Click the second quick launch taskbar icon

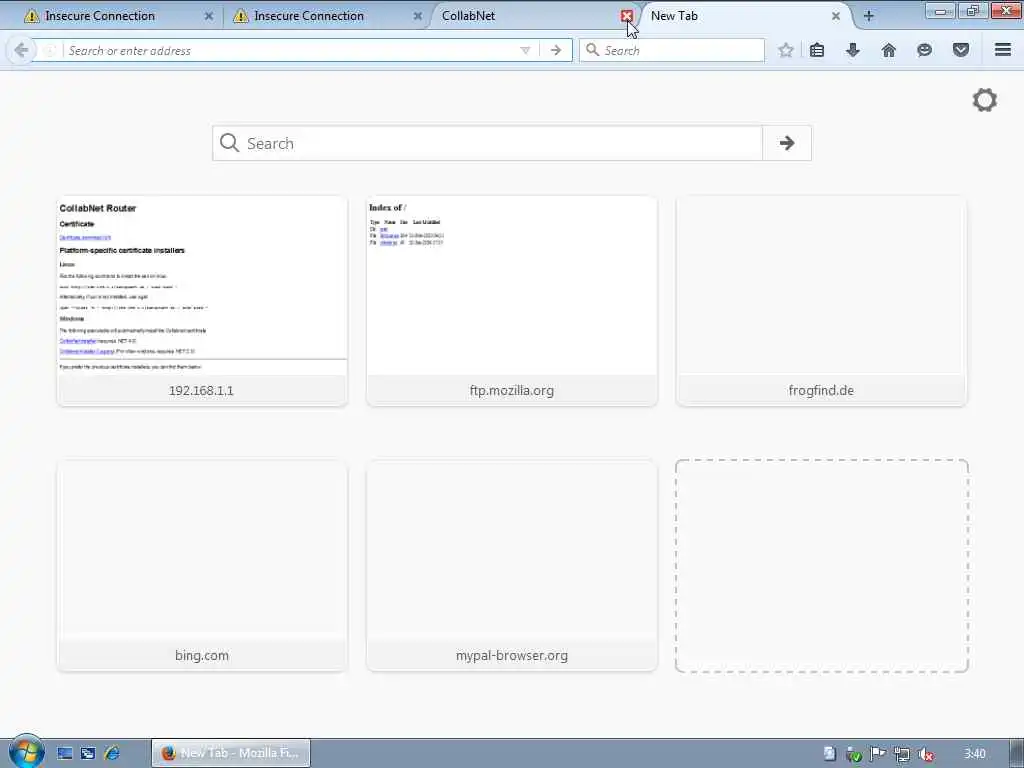coord(88,754)
